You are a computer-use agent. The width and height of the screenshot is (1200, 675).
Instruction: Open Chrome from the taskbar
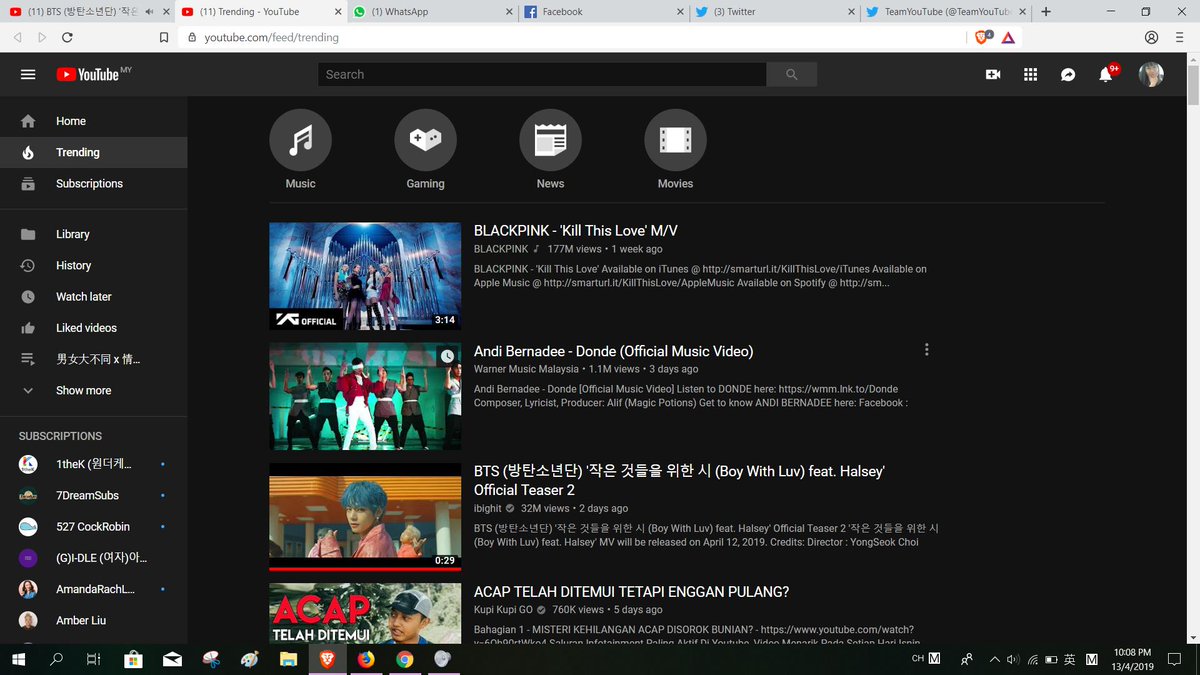(404, 659)
